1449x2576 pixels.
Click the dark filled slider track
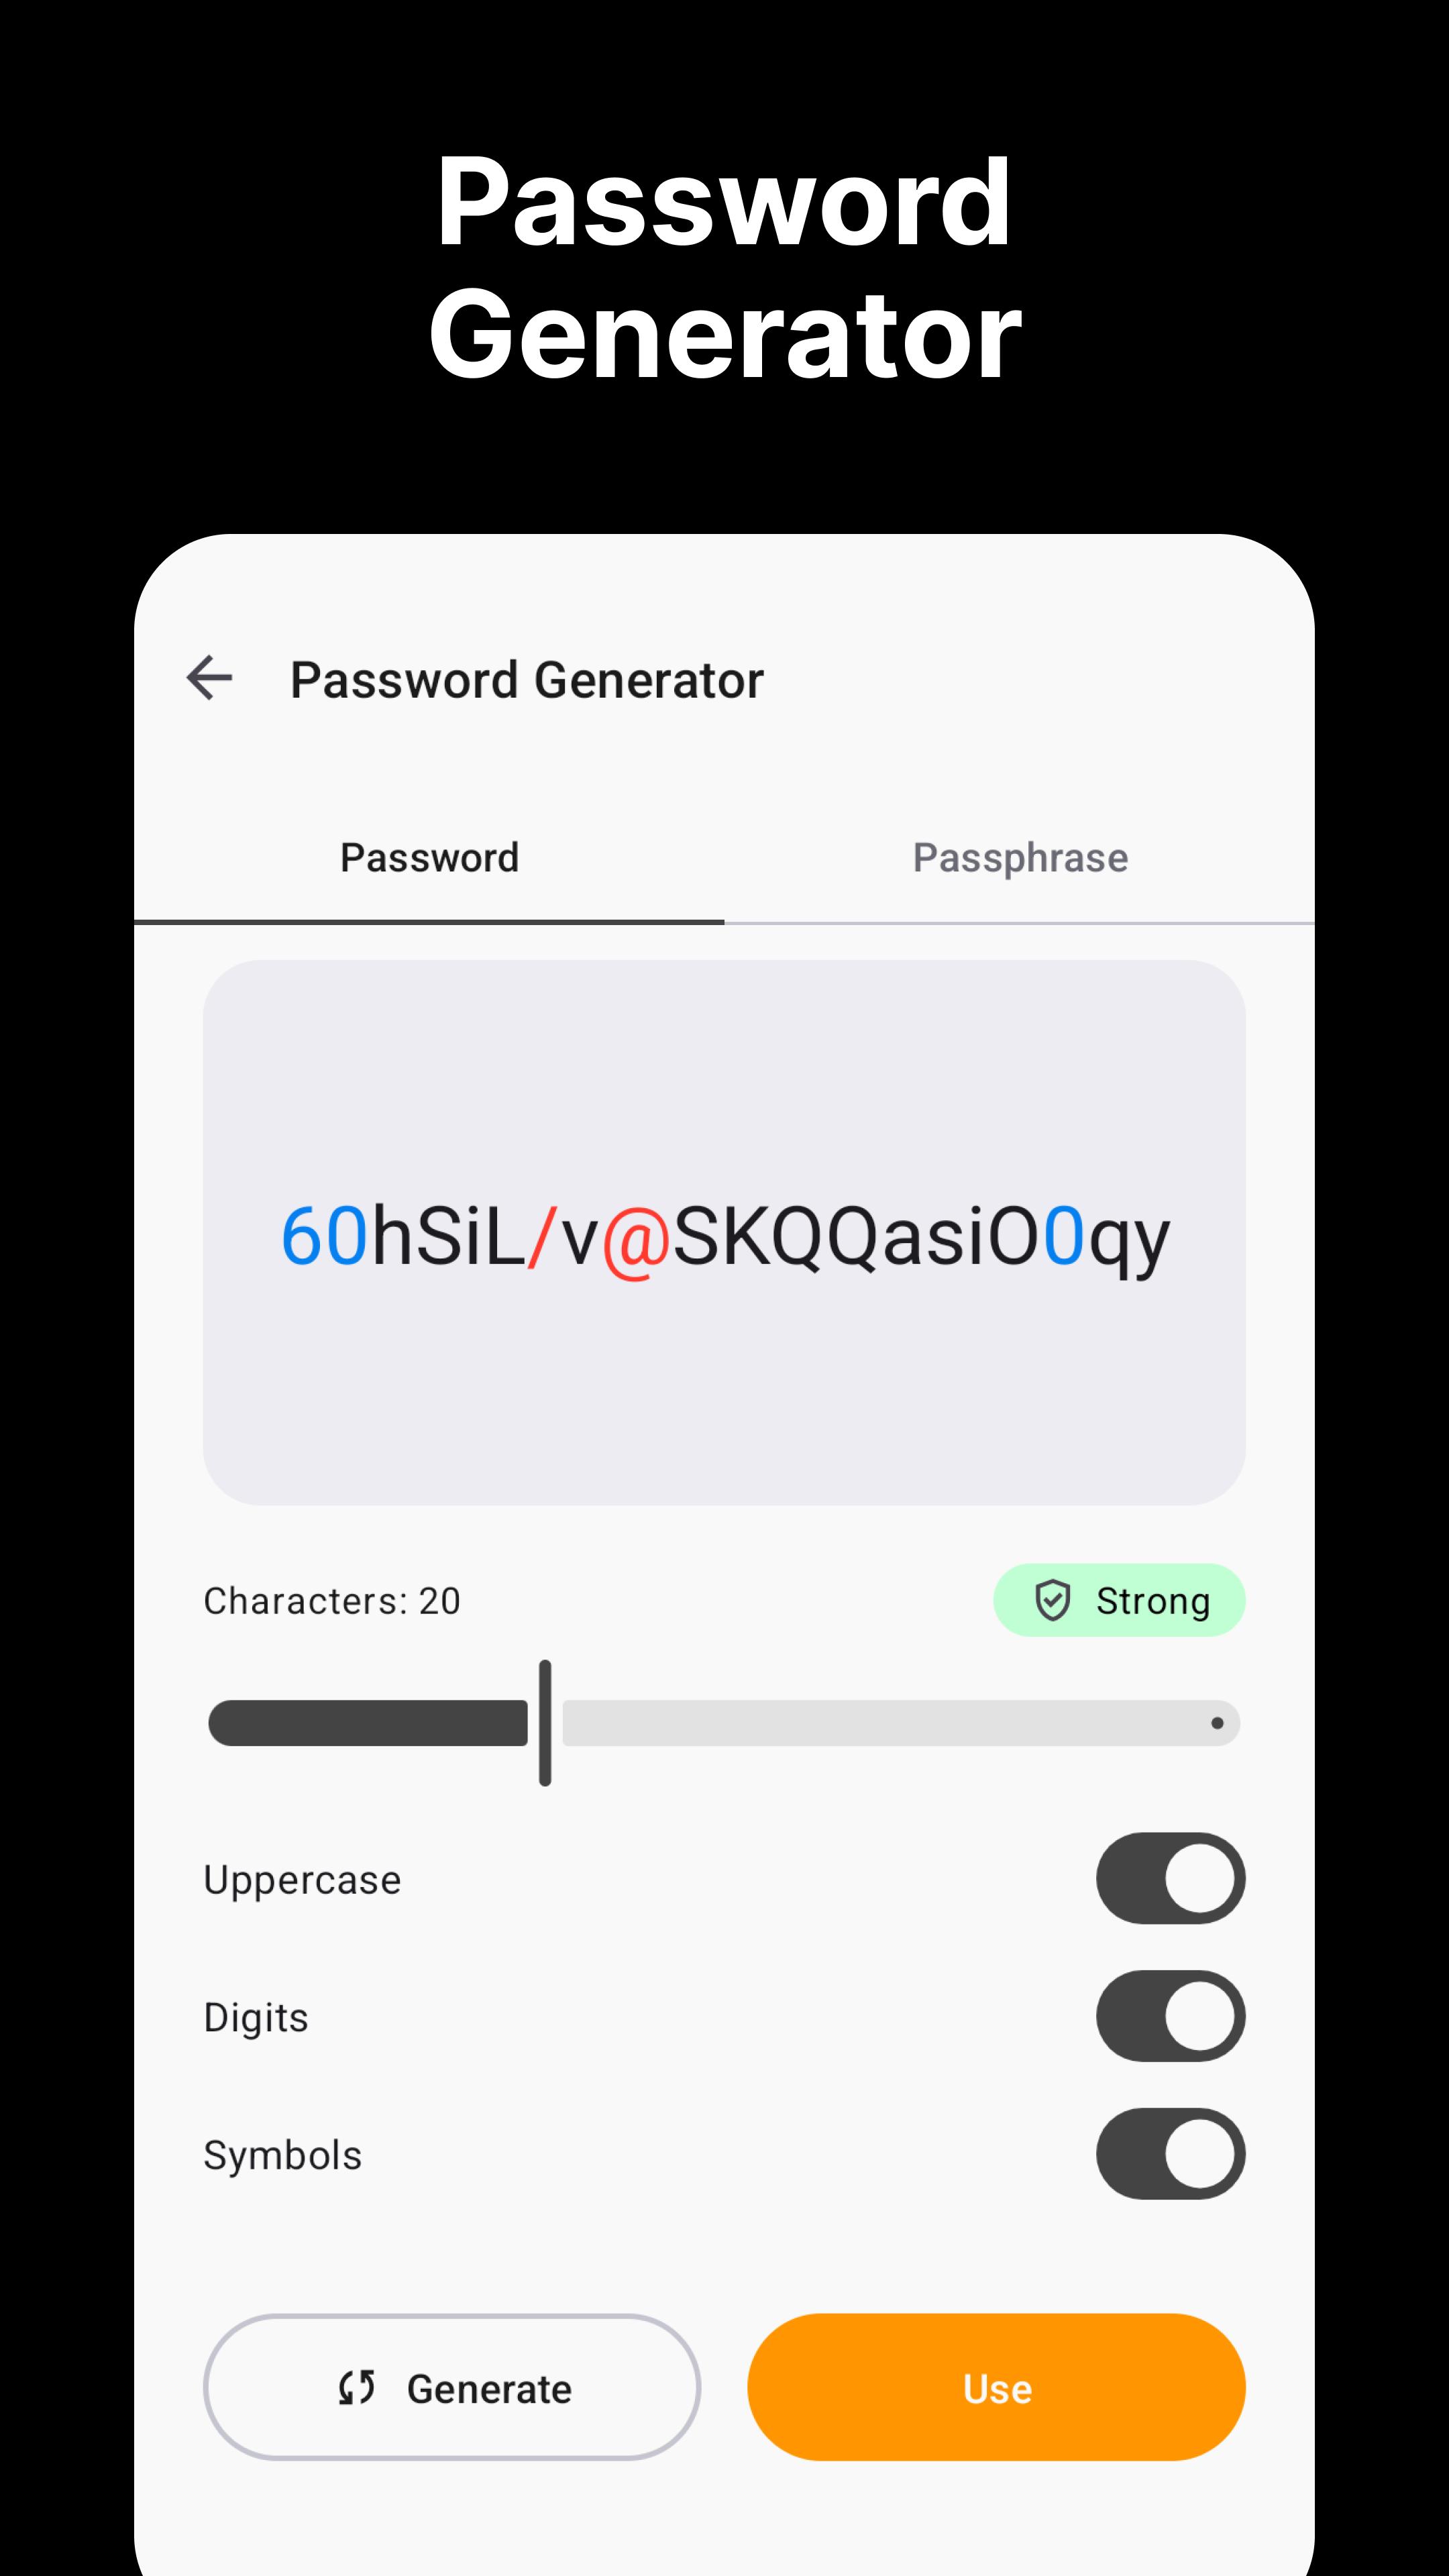pos(368,1723)
